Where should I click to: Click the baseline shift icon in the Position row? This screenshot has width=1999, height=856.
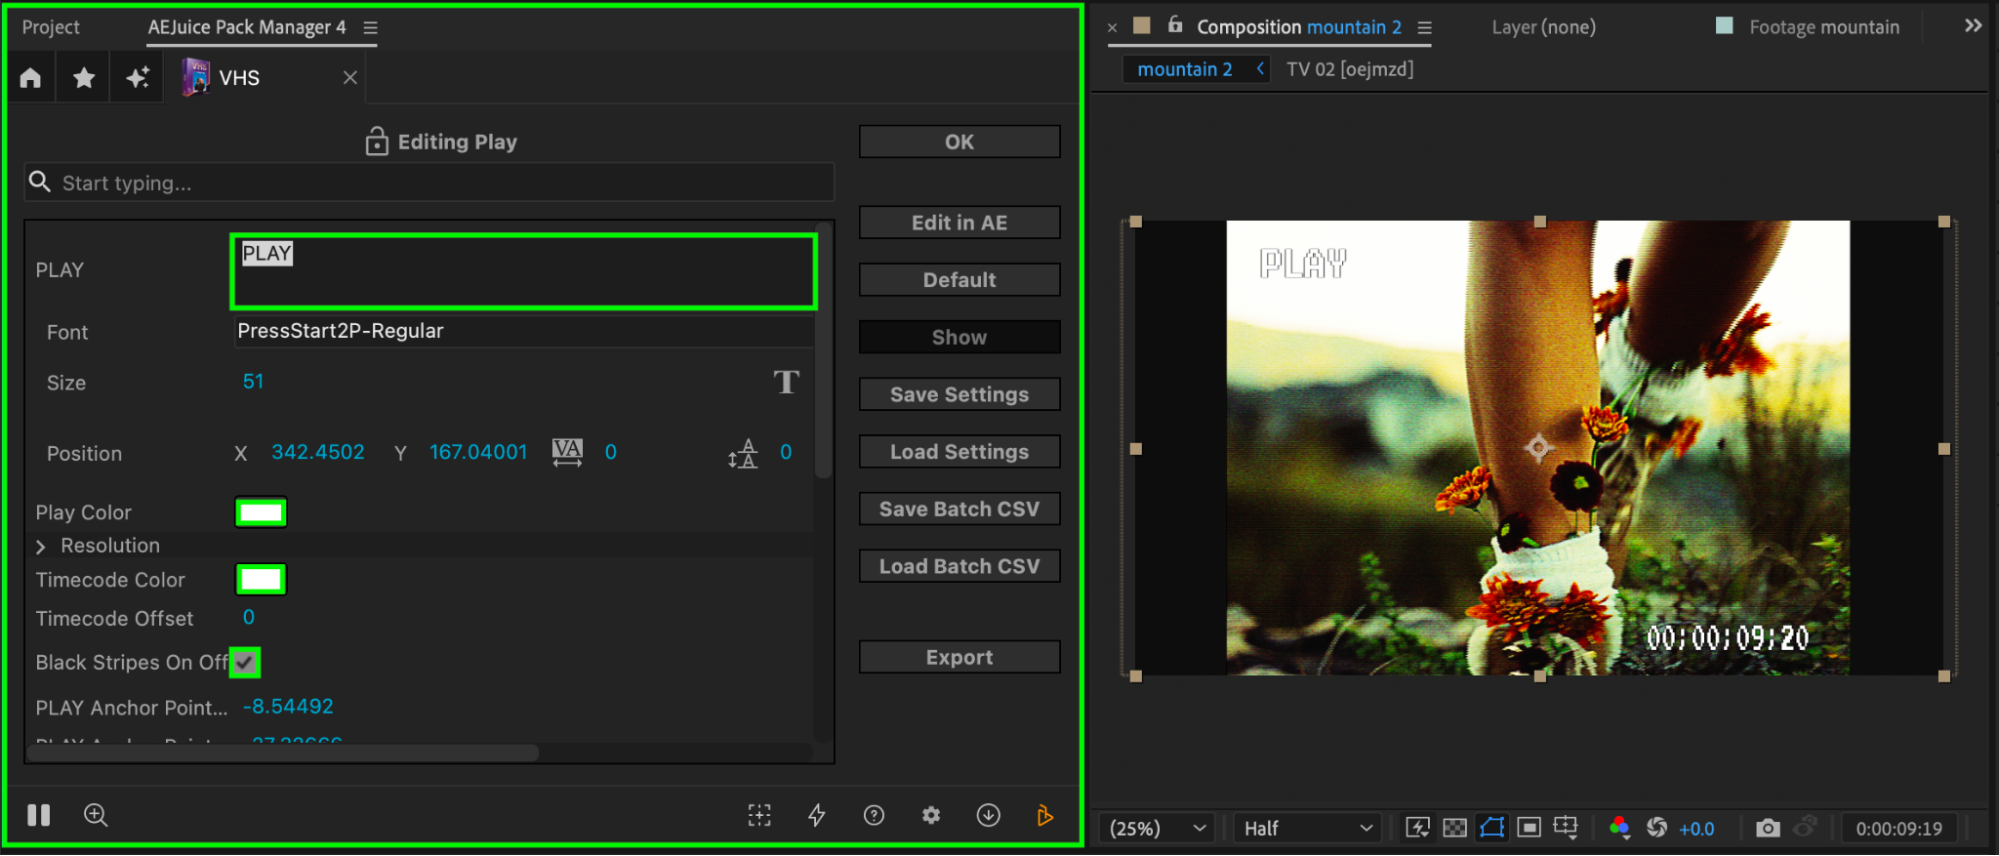point(743,453)
